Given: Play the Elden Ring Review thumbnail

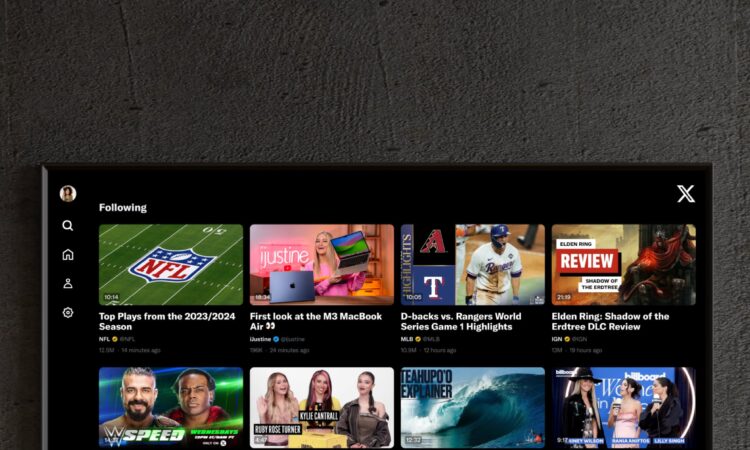Looking at the screenshot, I should (x=624, y=264).
